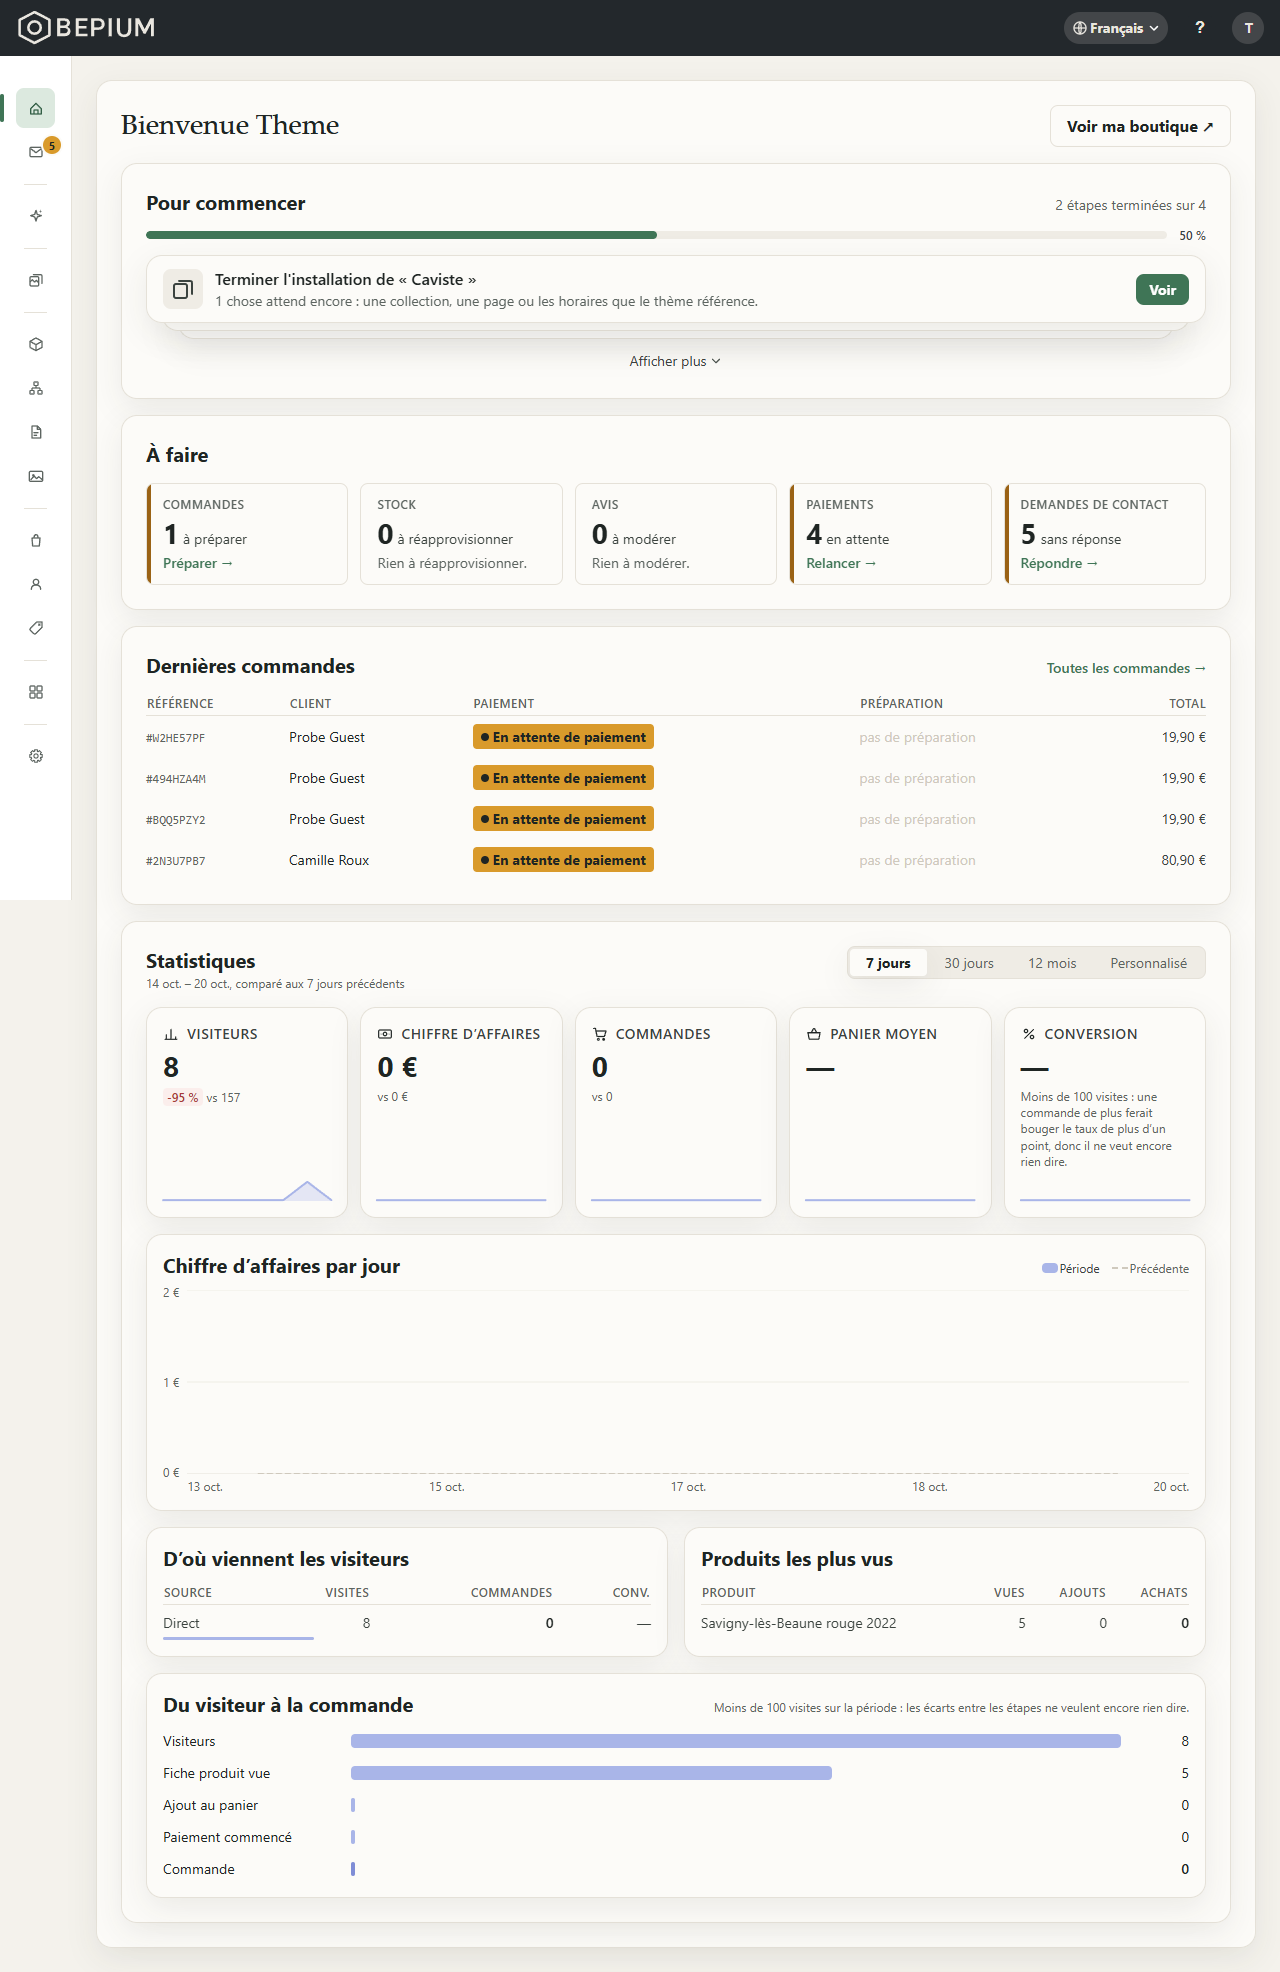Screen dimensions: 1280x1972
Task: Open the tag discounts icon in sidebar
Action: pos(36,628)
